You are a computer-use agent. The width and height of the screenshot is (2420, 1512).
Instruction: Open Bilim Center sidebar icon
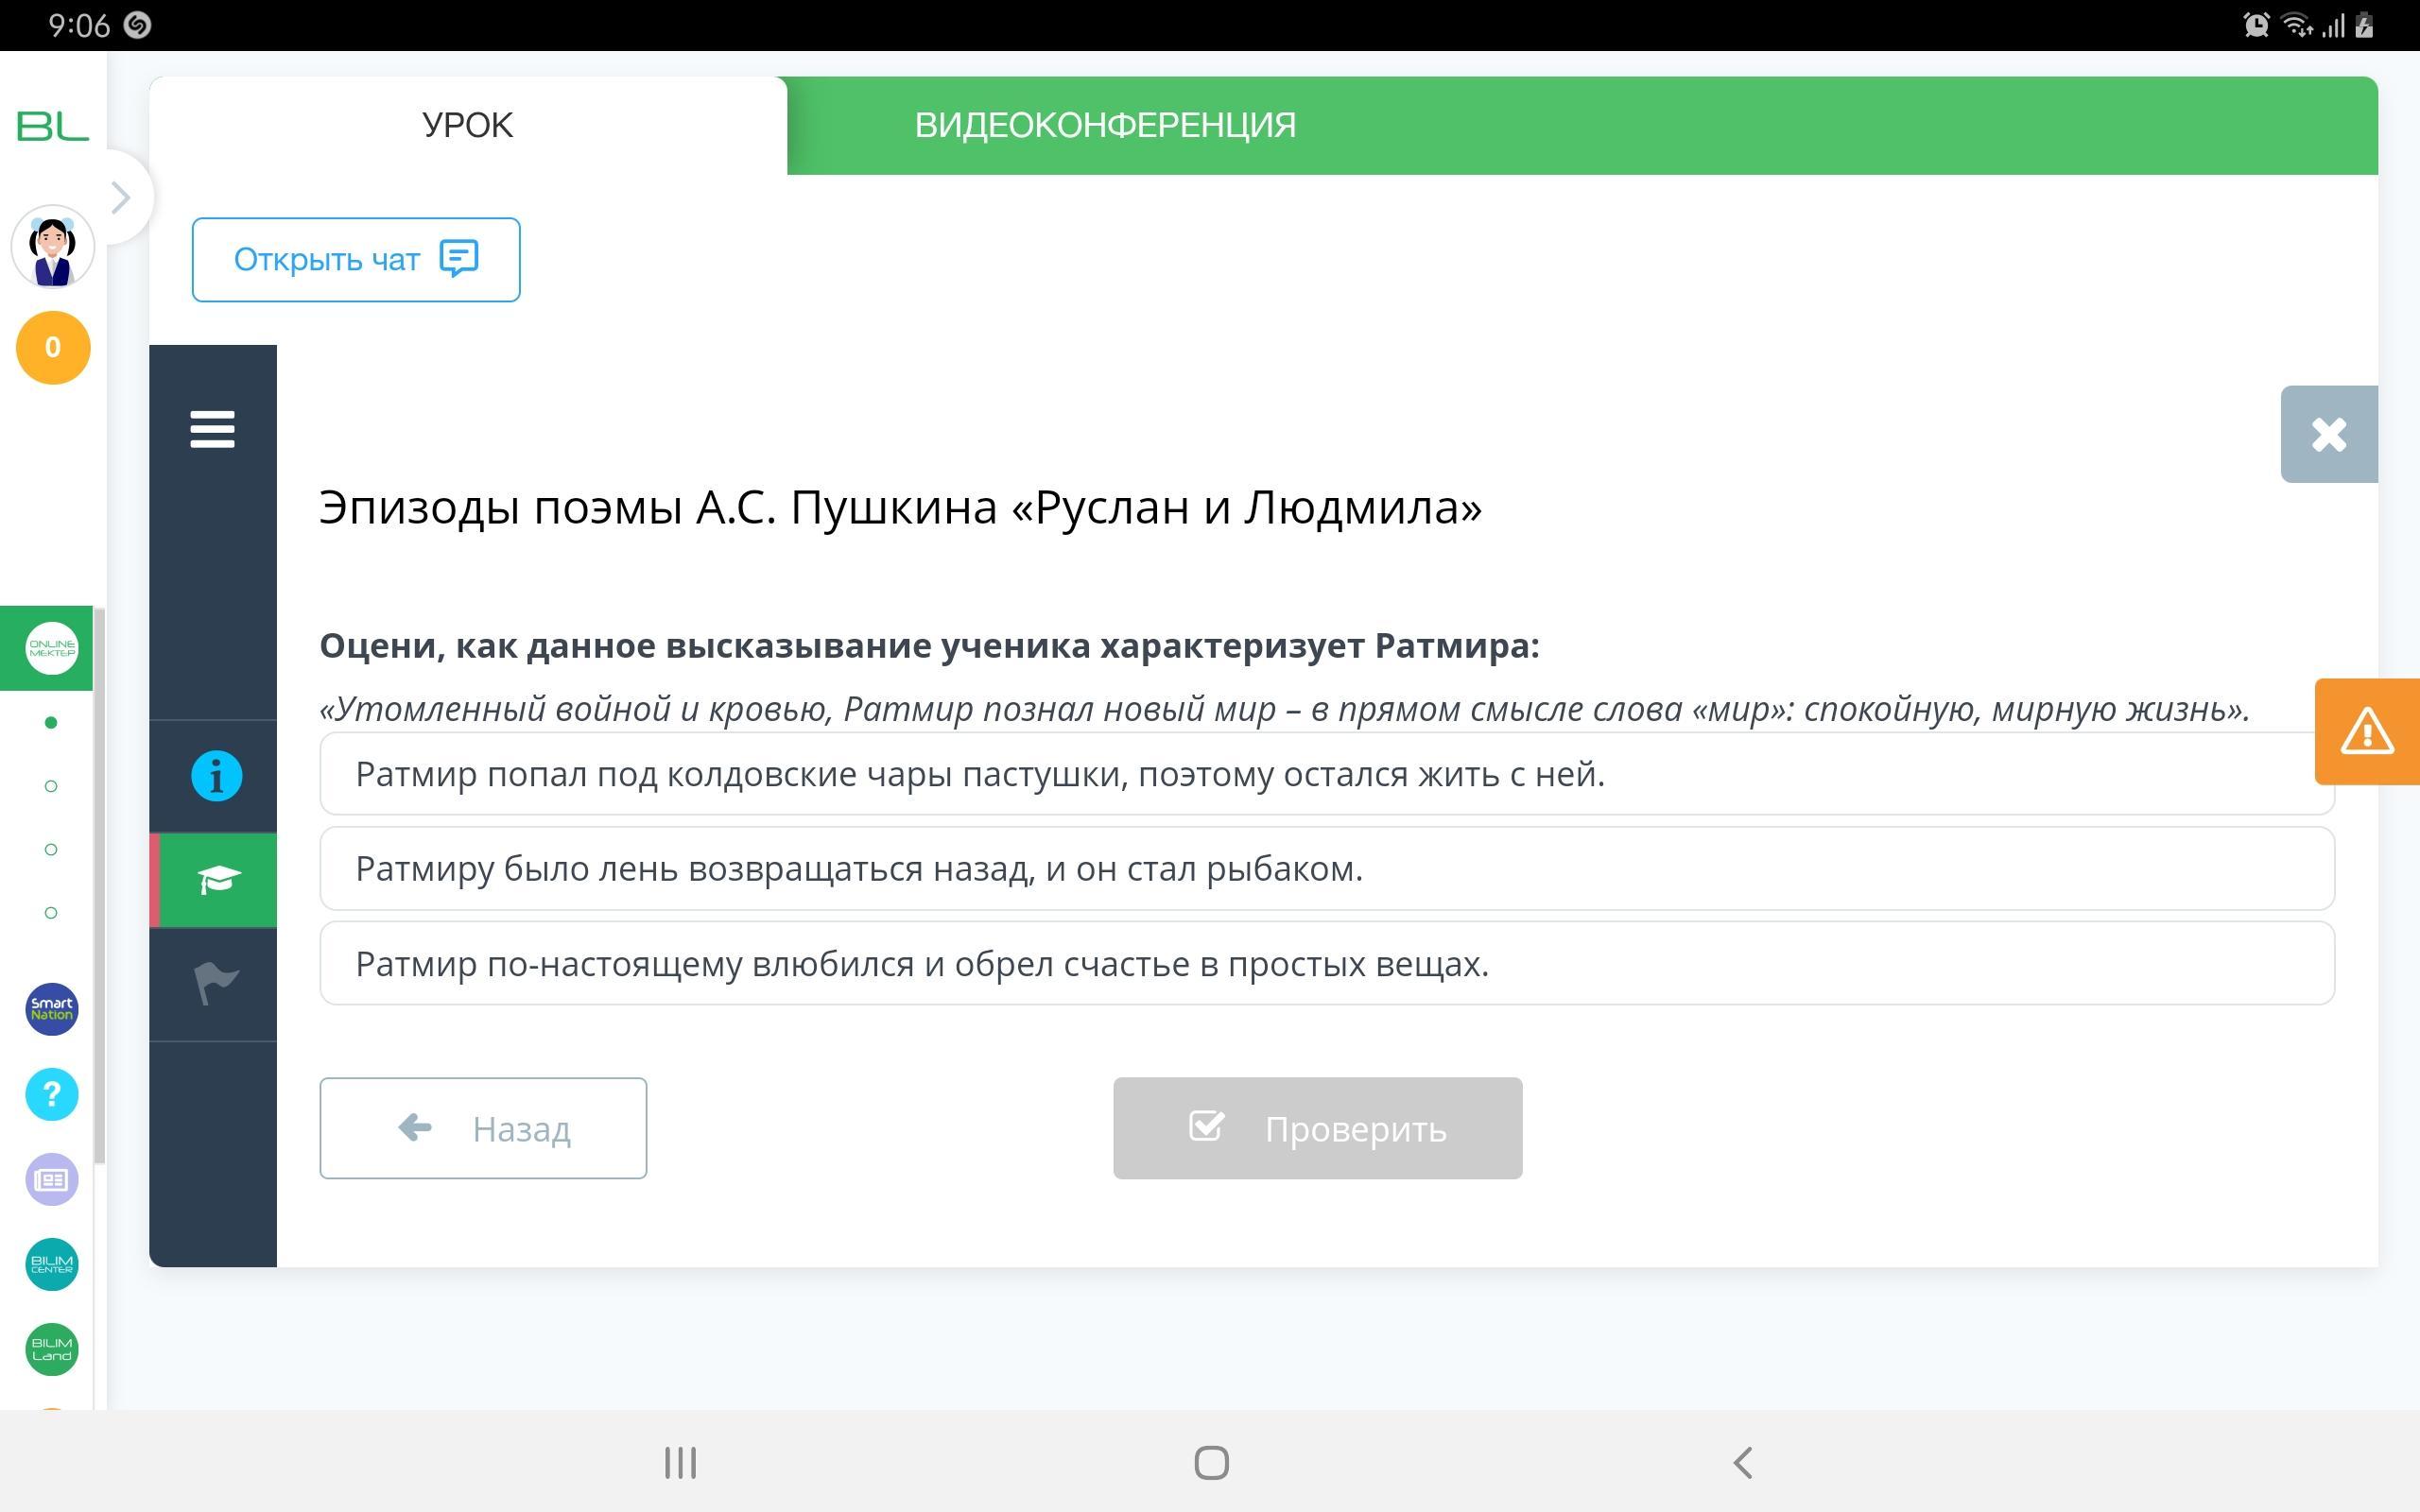[52, 1264]
